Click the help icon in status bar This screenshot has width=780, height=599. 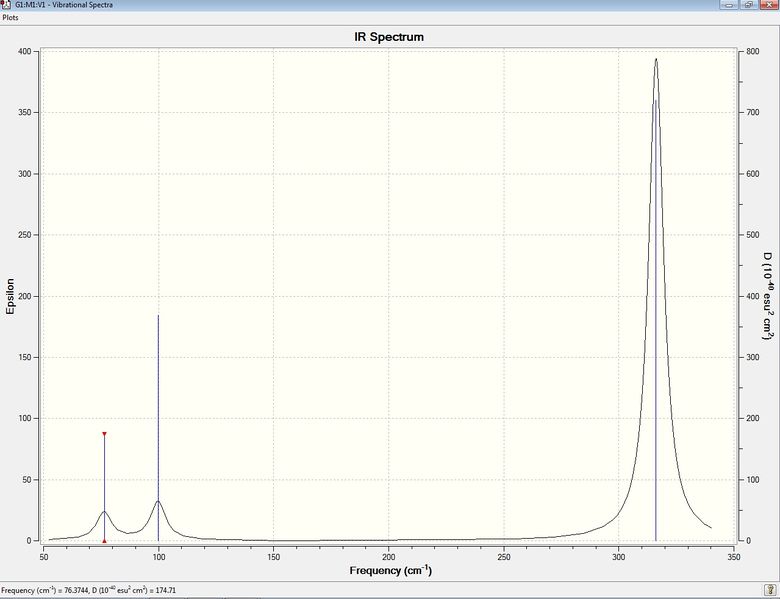[x=770, y=590]
